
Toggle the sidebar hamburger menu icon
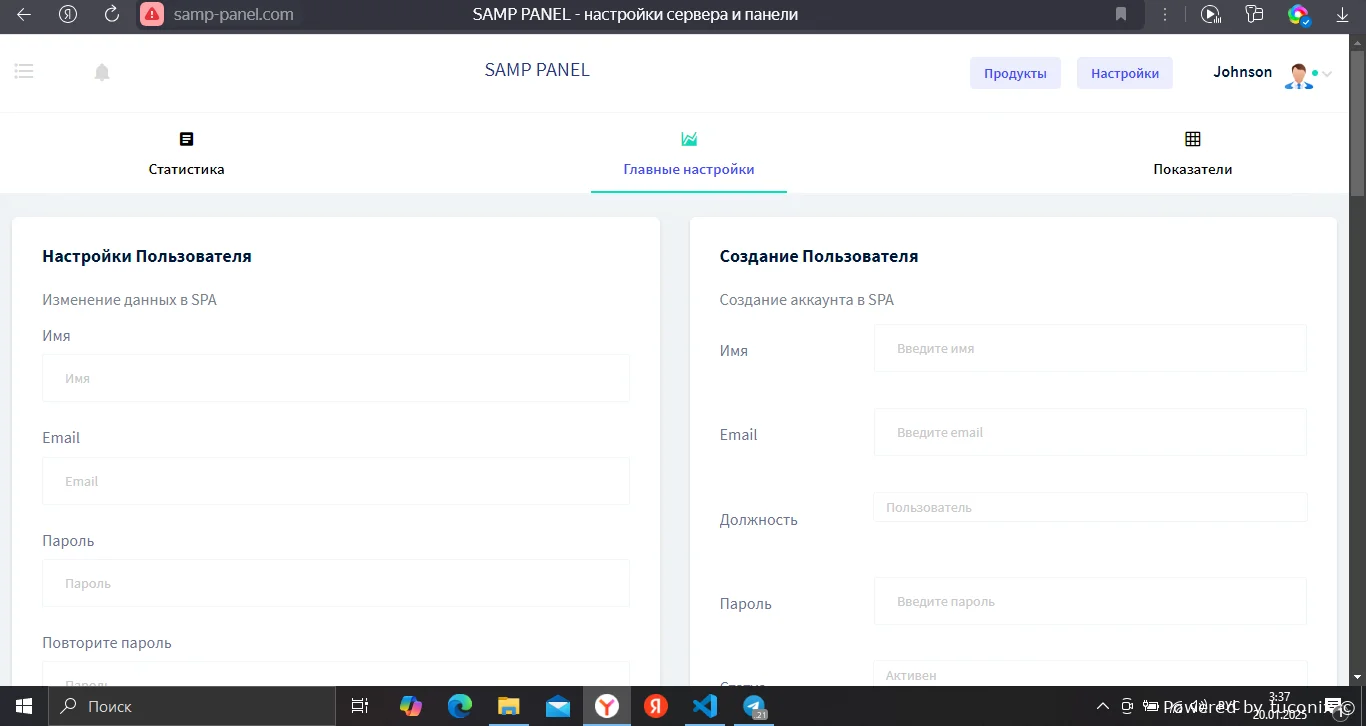coord(24,71)
